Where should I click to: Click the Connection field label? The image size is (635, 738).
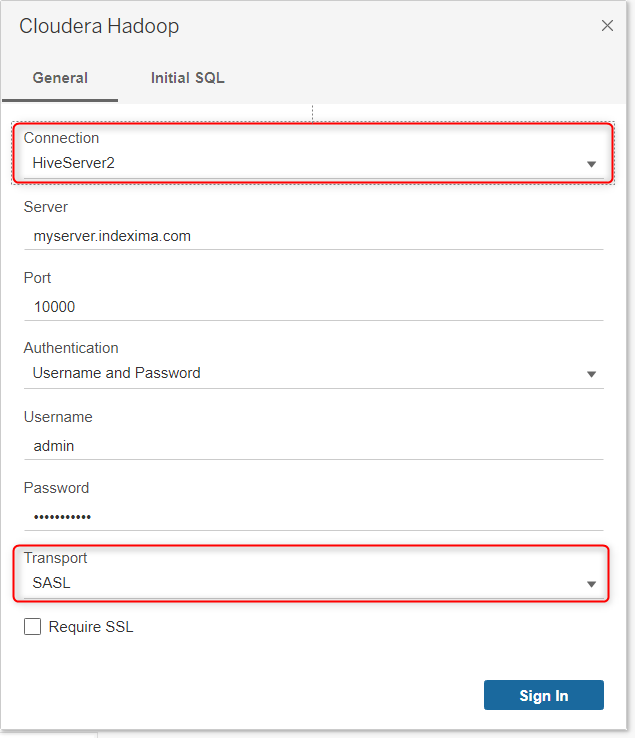pos(61,138)
